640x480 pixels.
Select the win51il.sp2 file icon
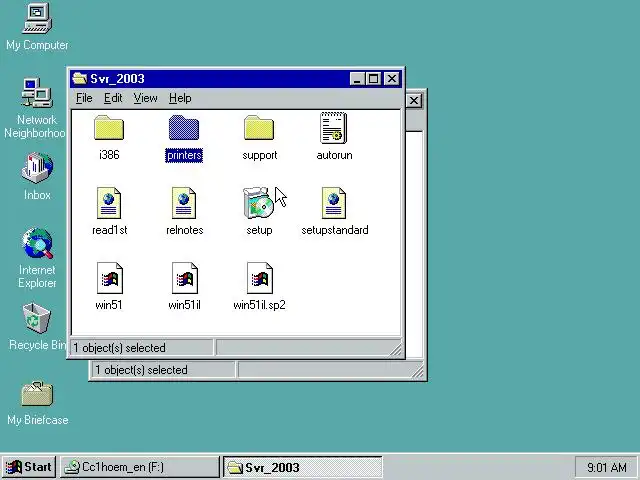tap(260, 278)
